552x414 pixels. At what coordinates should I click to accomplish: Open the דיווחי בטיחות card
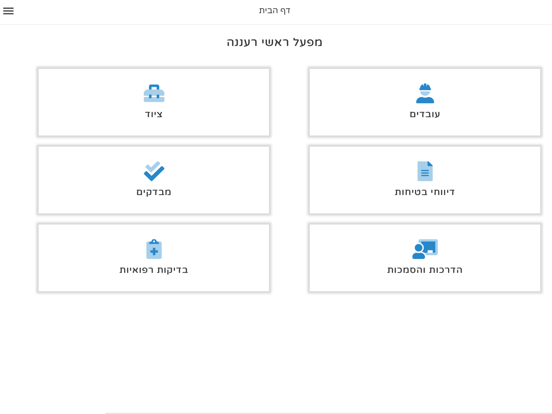[425, 180]
